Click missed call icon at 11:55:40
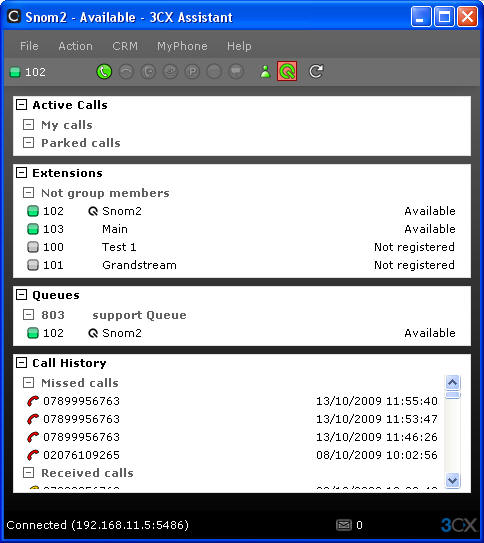The width and height of the screenshot is (484, 543). click(x=33, y=401)
